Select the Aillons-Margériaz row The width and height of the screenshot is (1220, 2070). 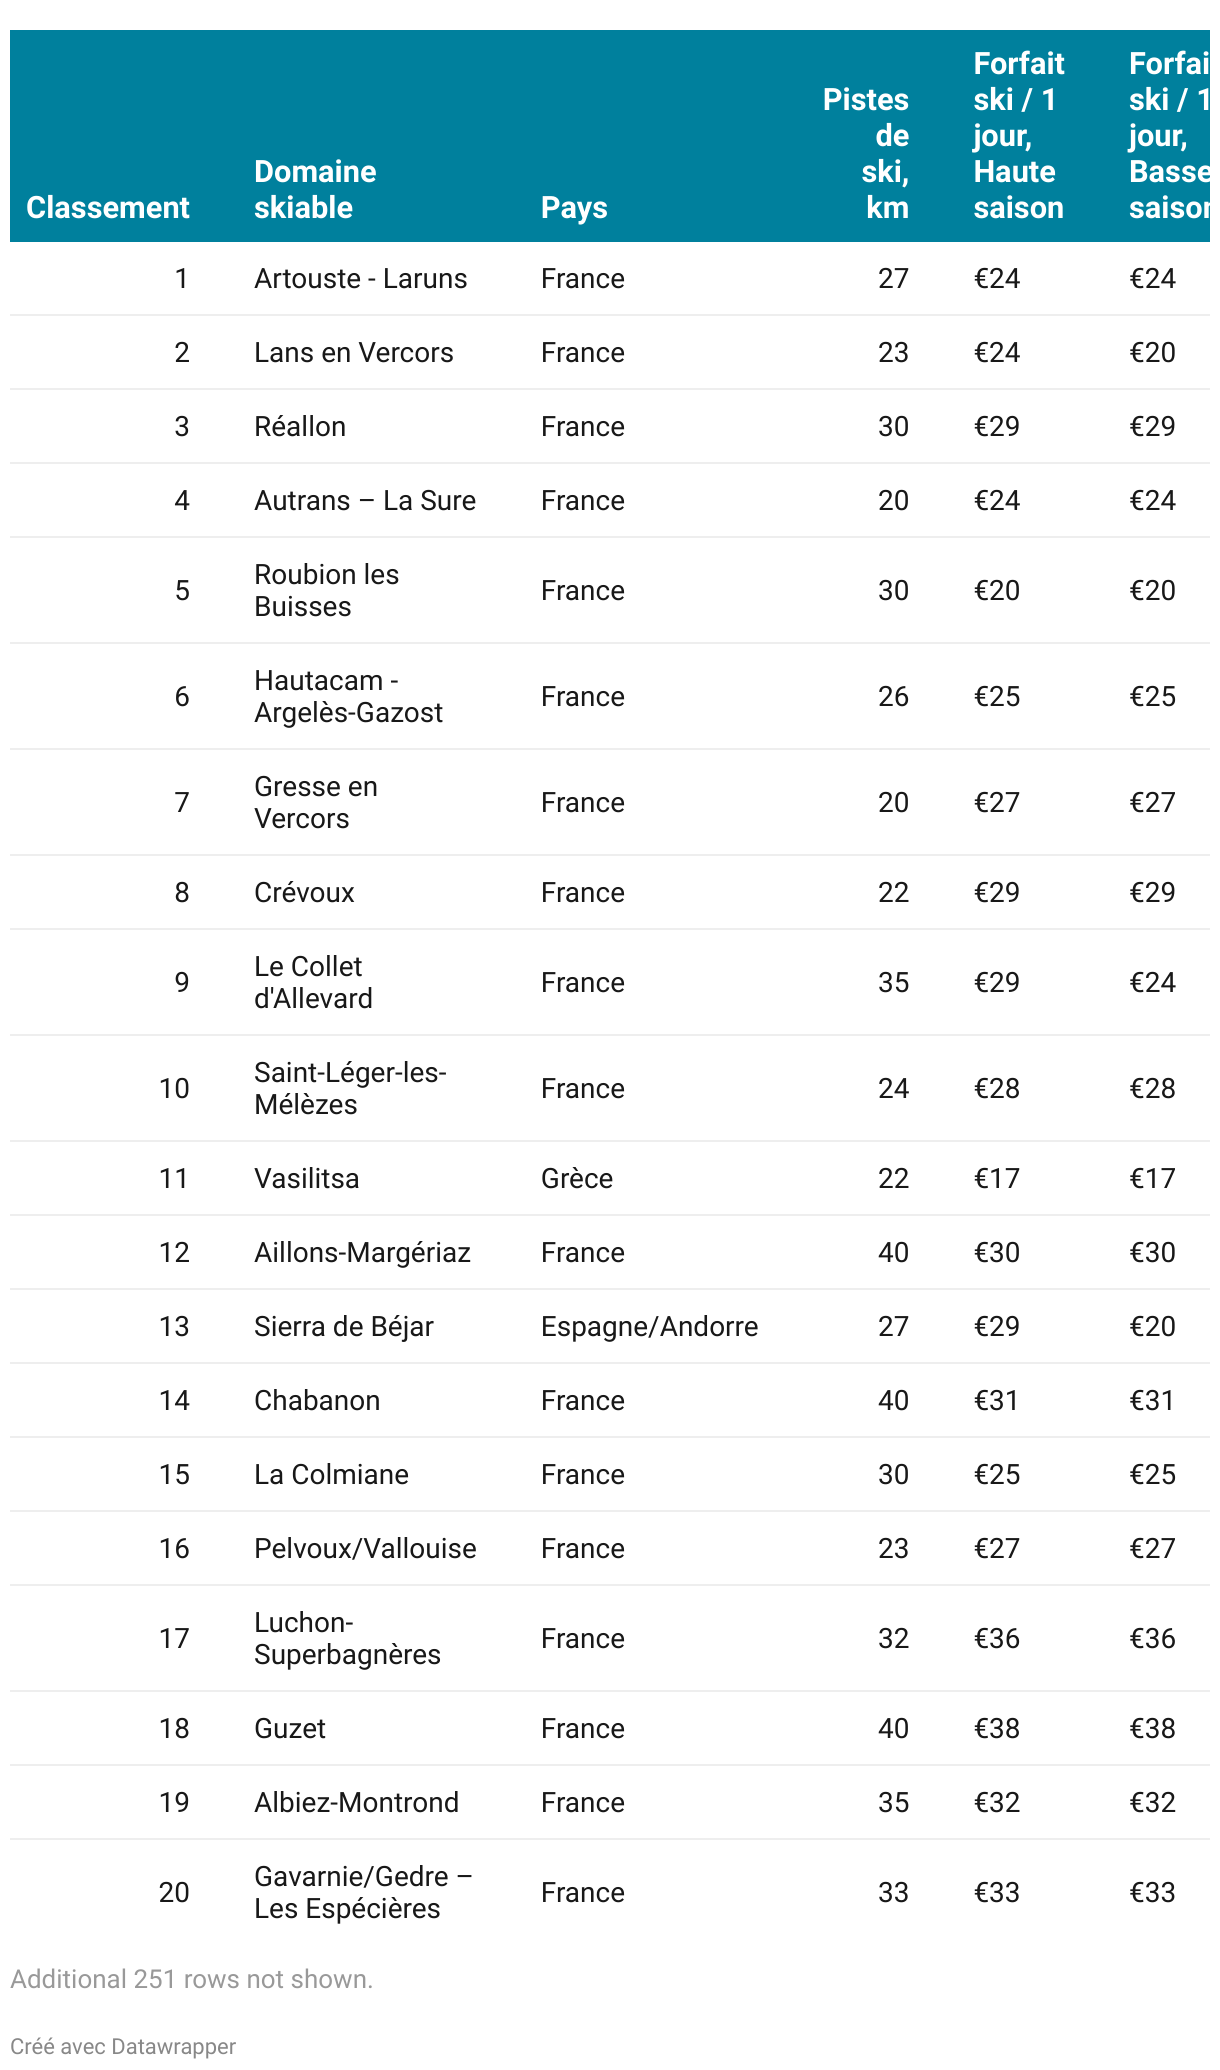(610, 1252)
